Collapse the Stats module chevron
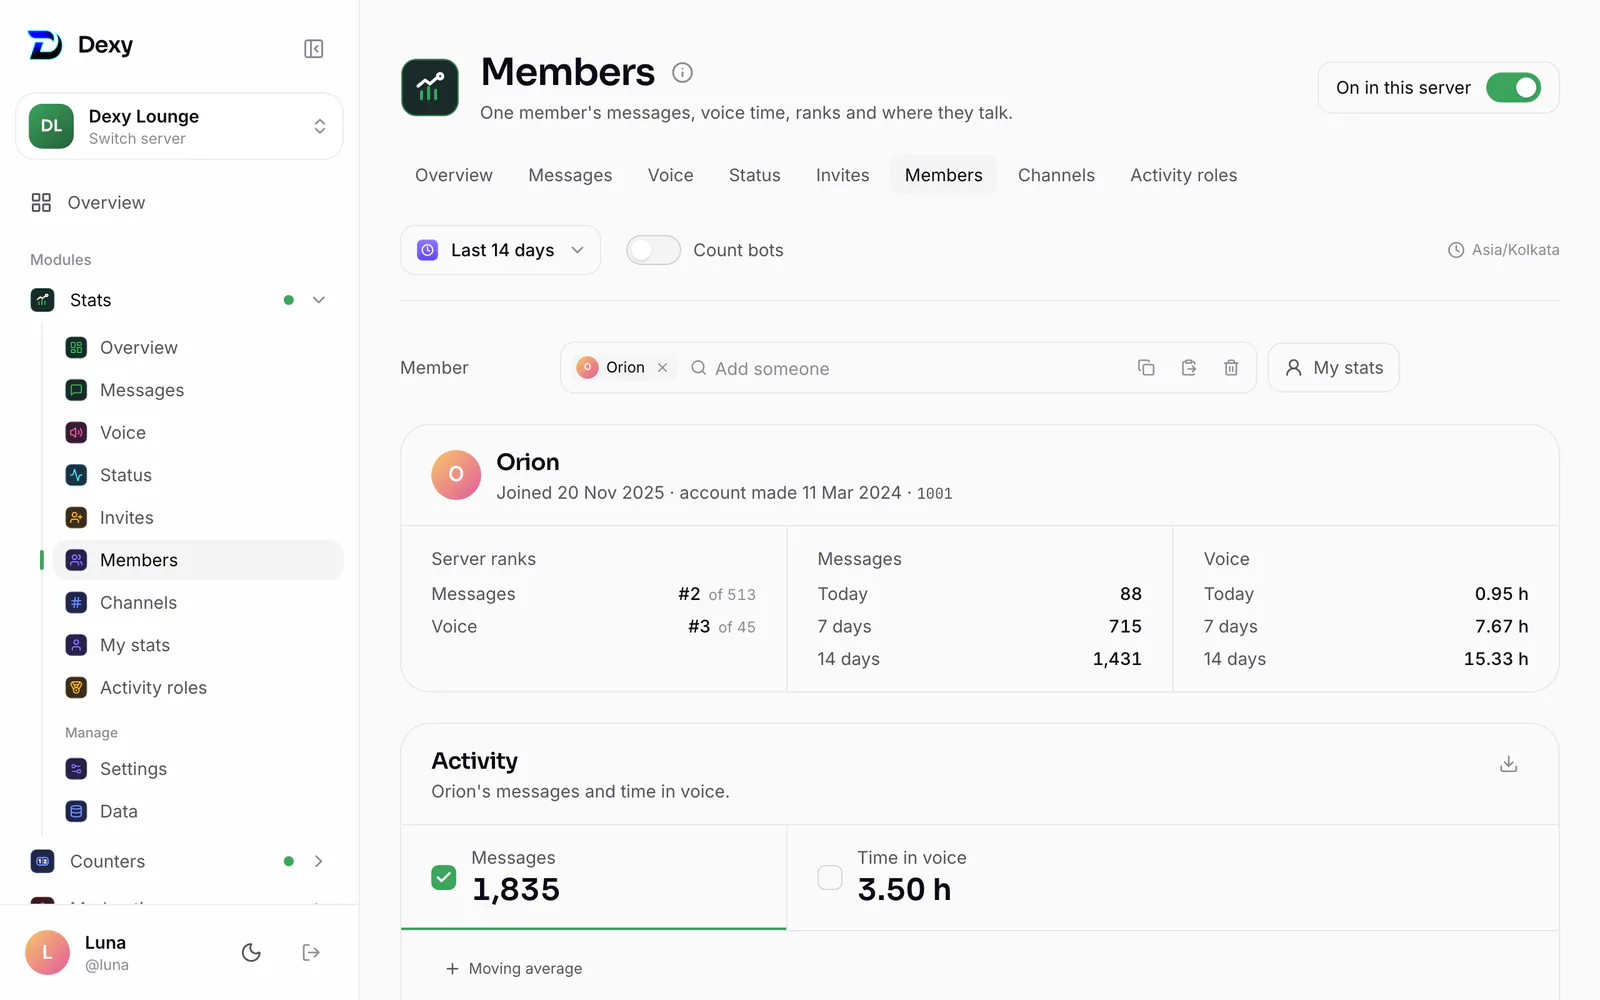This screenshot has height=1000, width=1600. point(319,300)
